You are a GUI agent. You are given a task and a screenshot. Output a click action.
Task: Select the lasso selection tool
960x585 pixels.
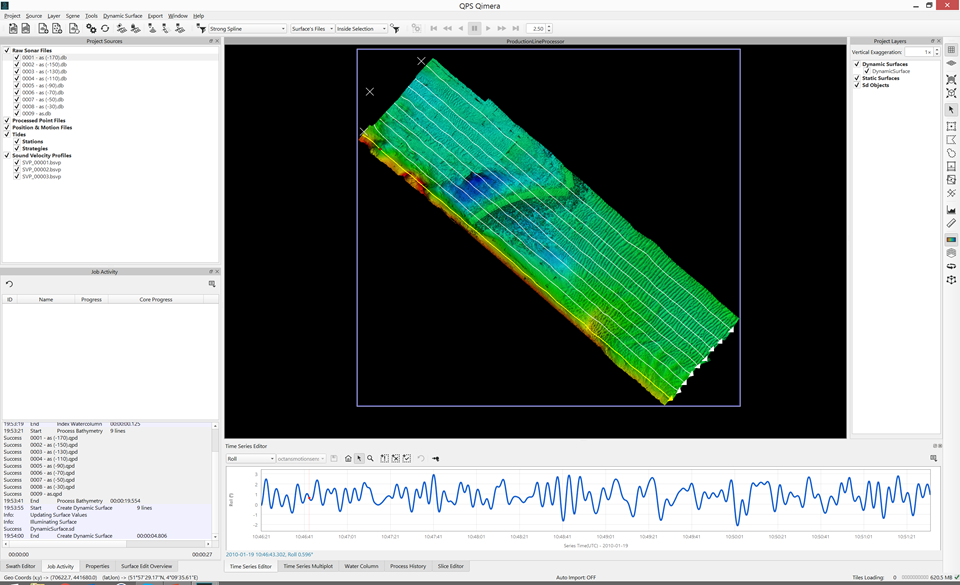[951, 153]
